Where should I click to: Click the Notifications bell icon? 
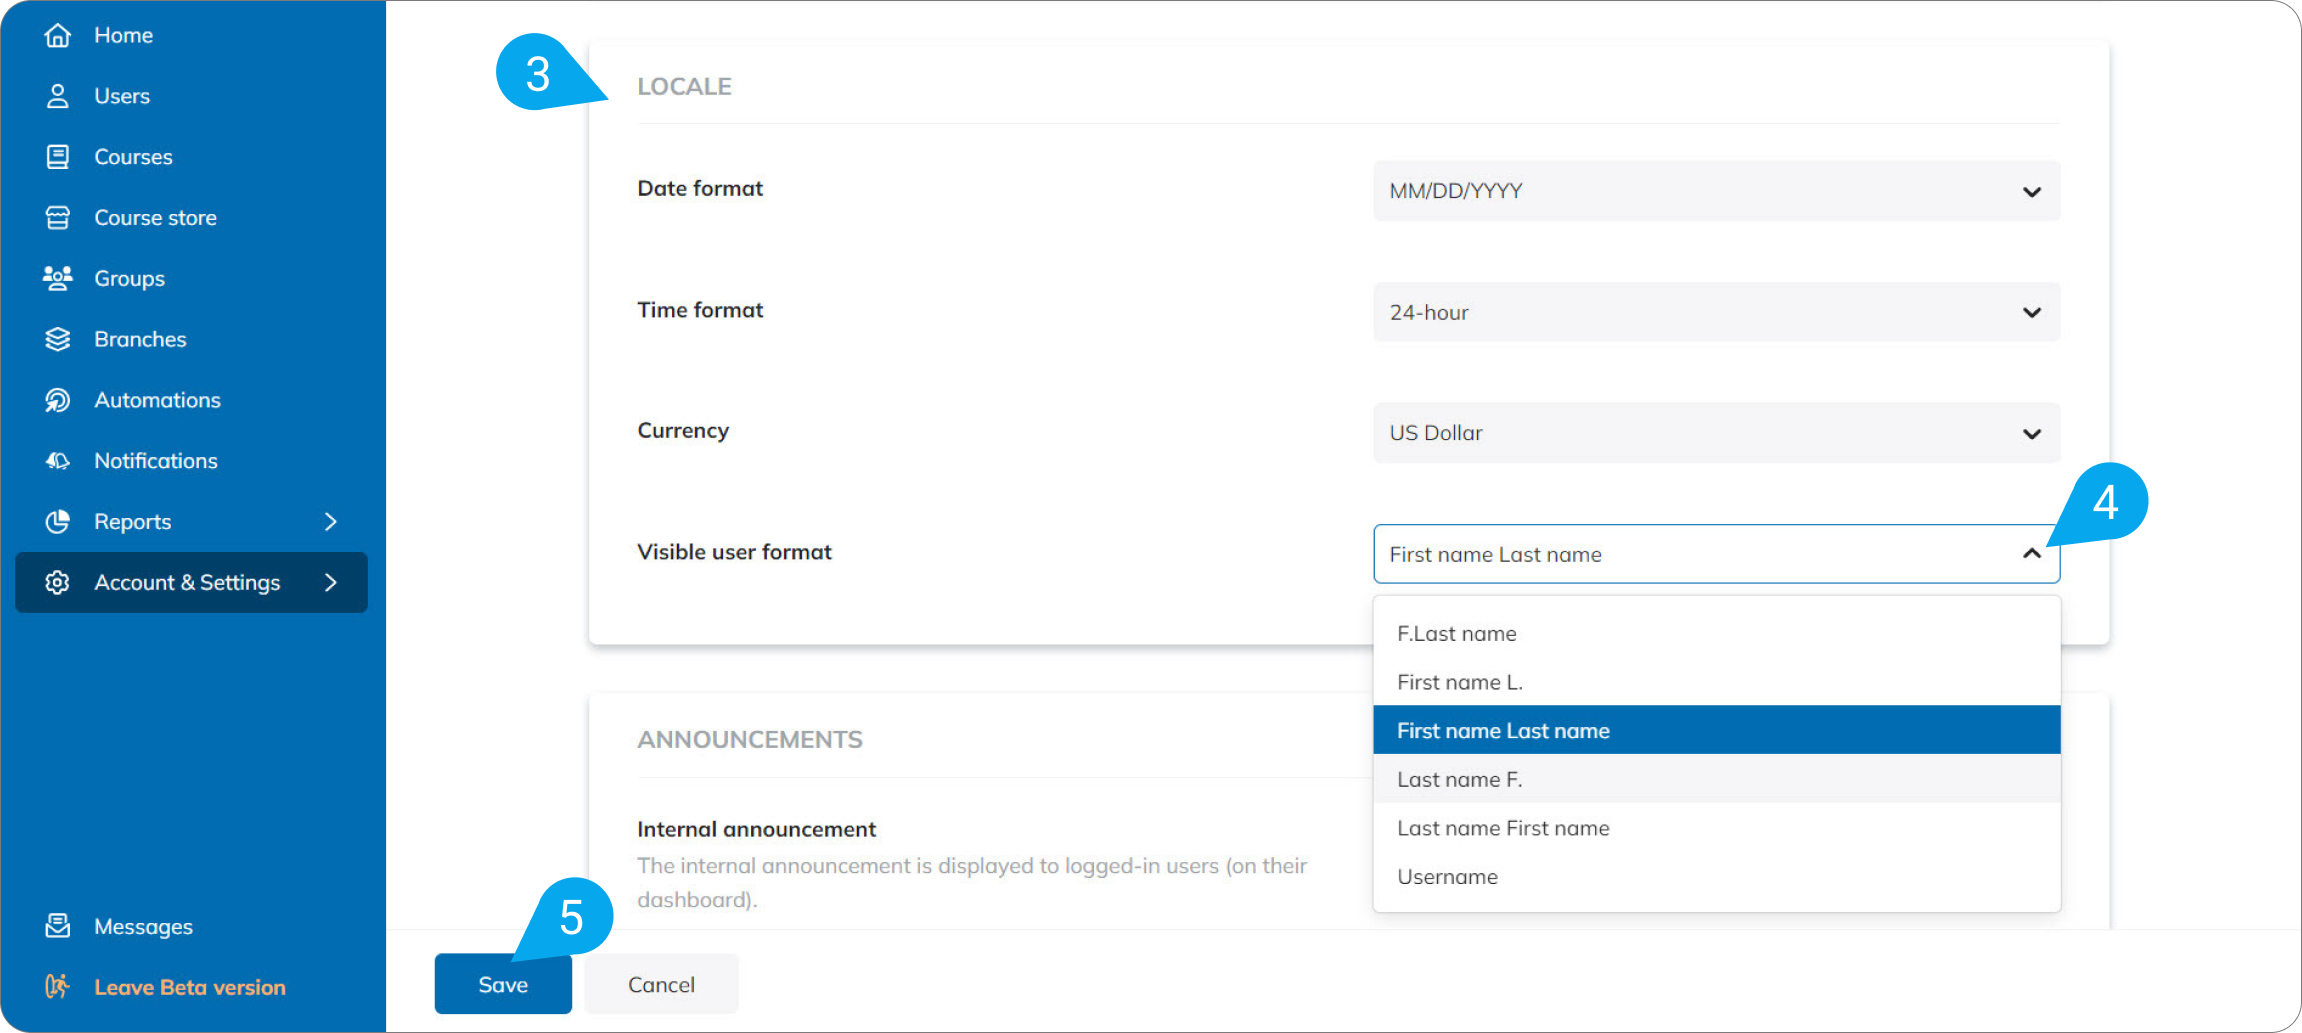pos(59,460)
